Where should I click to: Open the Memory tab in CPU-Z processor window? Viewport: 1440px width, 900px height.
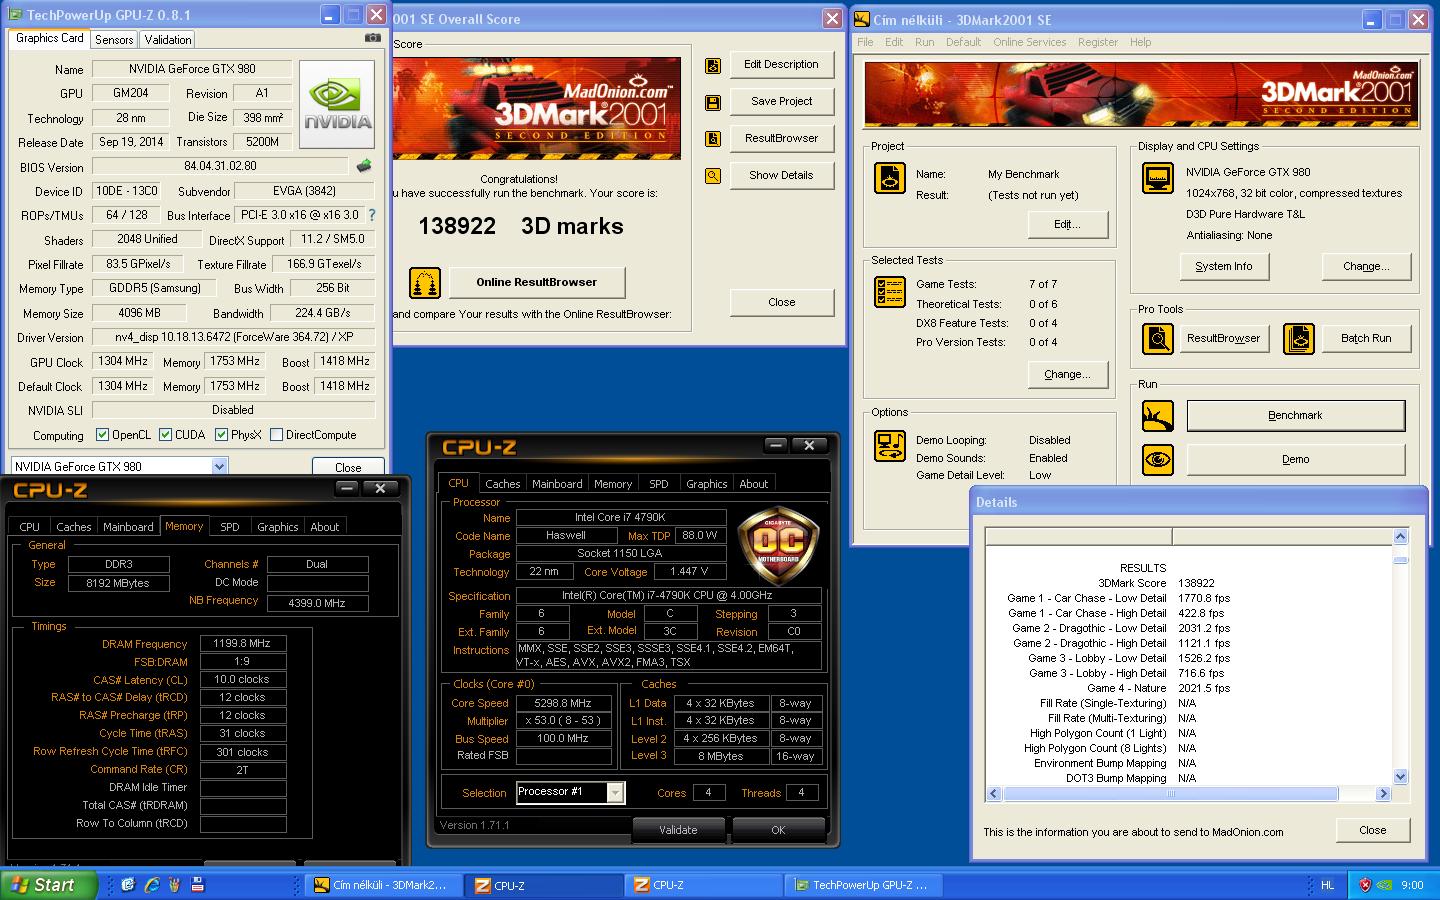[x=613, y=484]
